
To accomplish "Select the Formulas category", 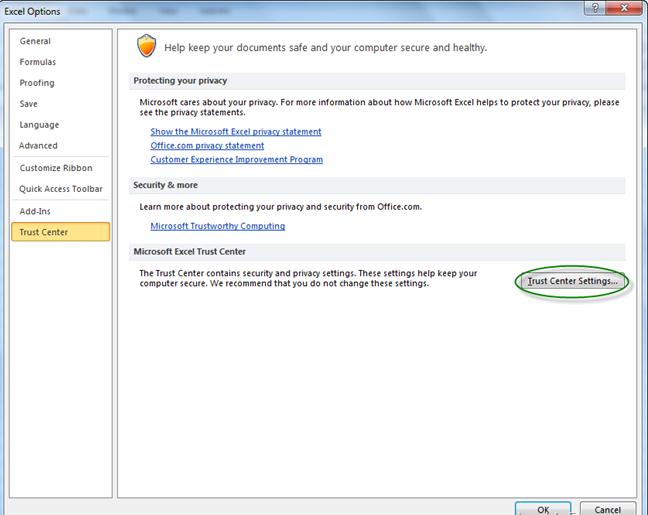I will pyautogui.click(x=61, y=62).
